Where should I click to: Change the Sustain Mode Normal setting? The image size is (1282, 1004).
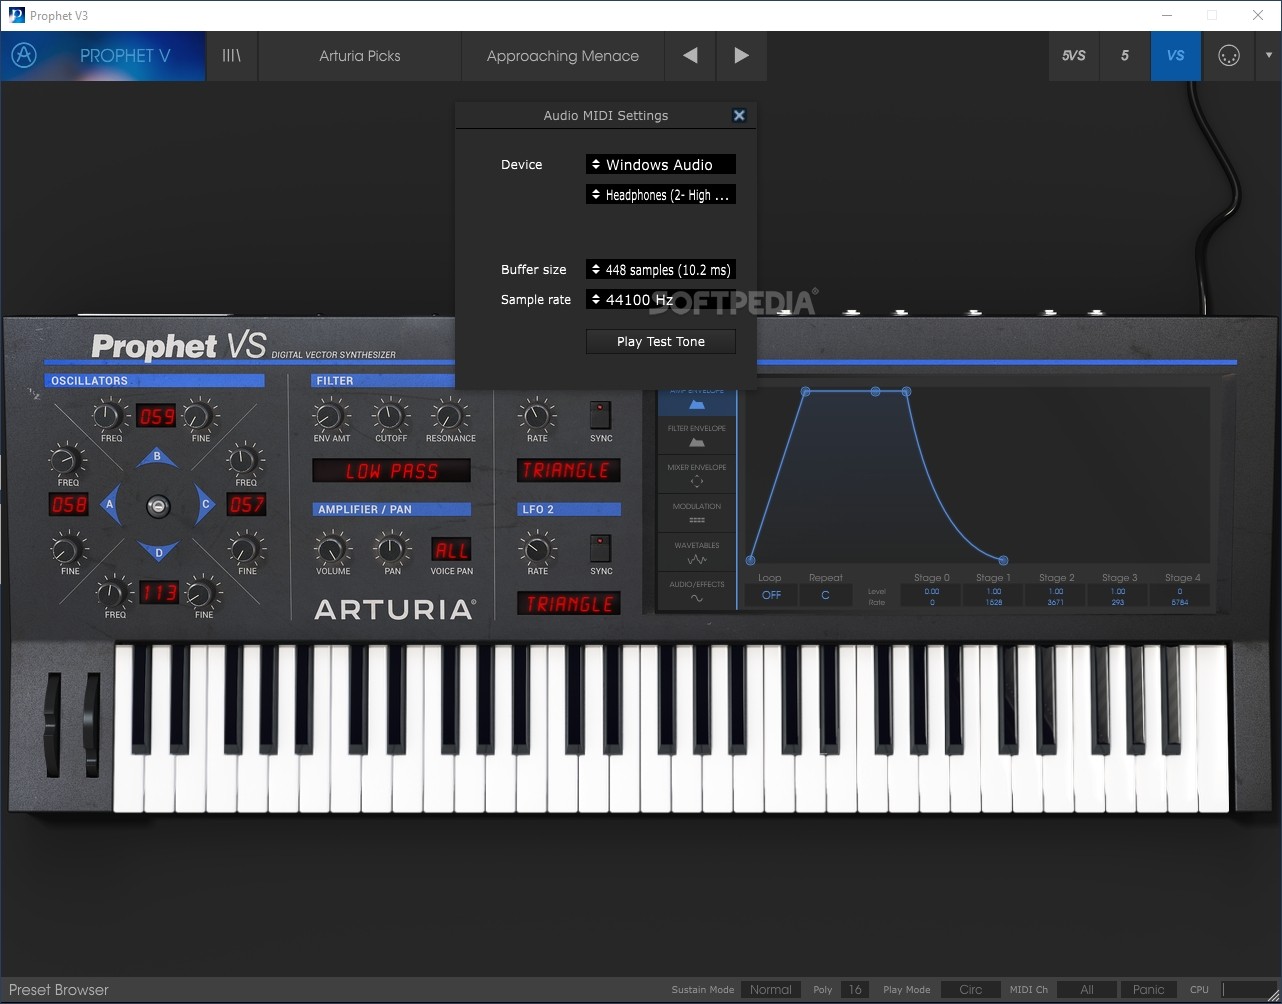771,990
